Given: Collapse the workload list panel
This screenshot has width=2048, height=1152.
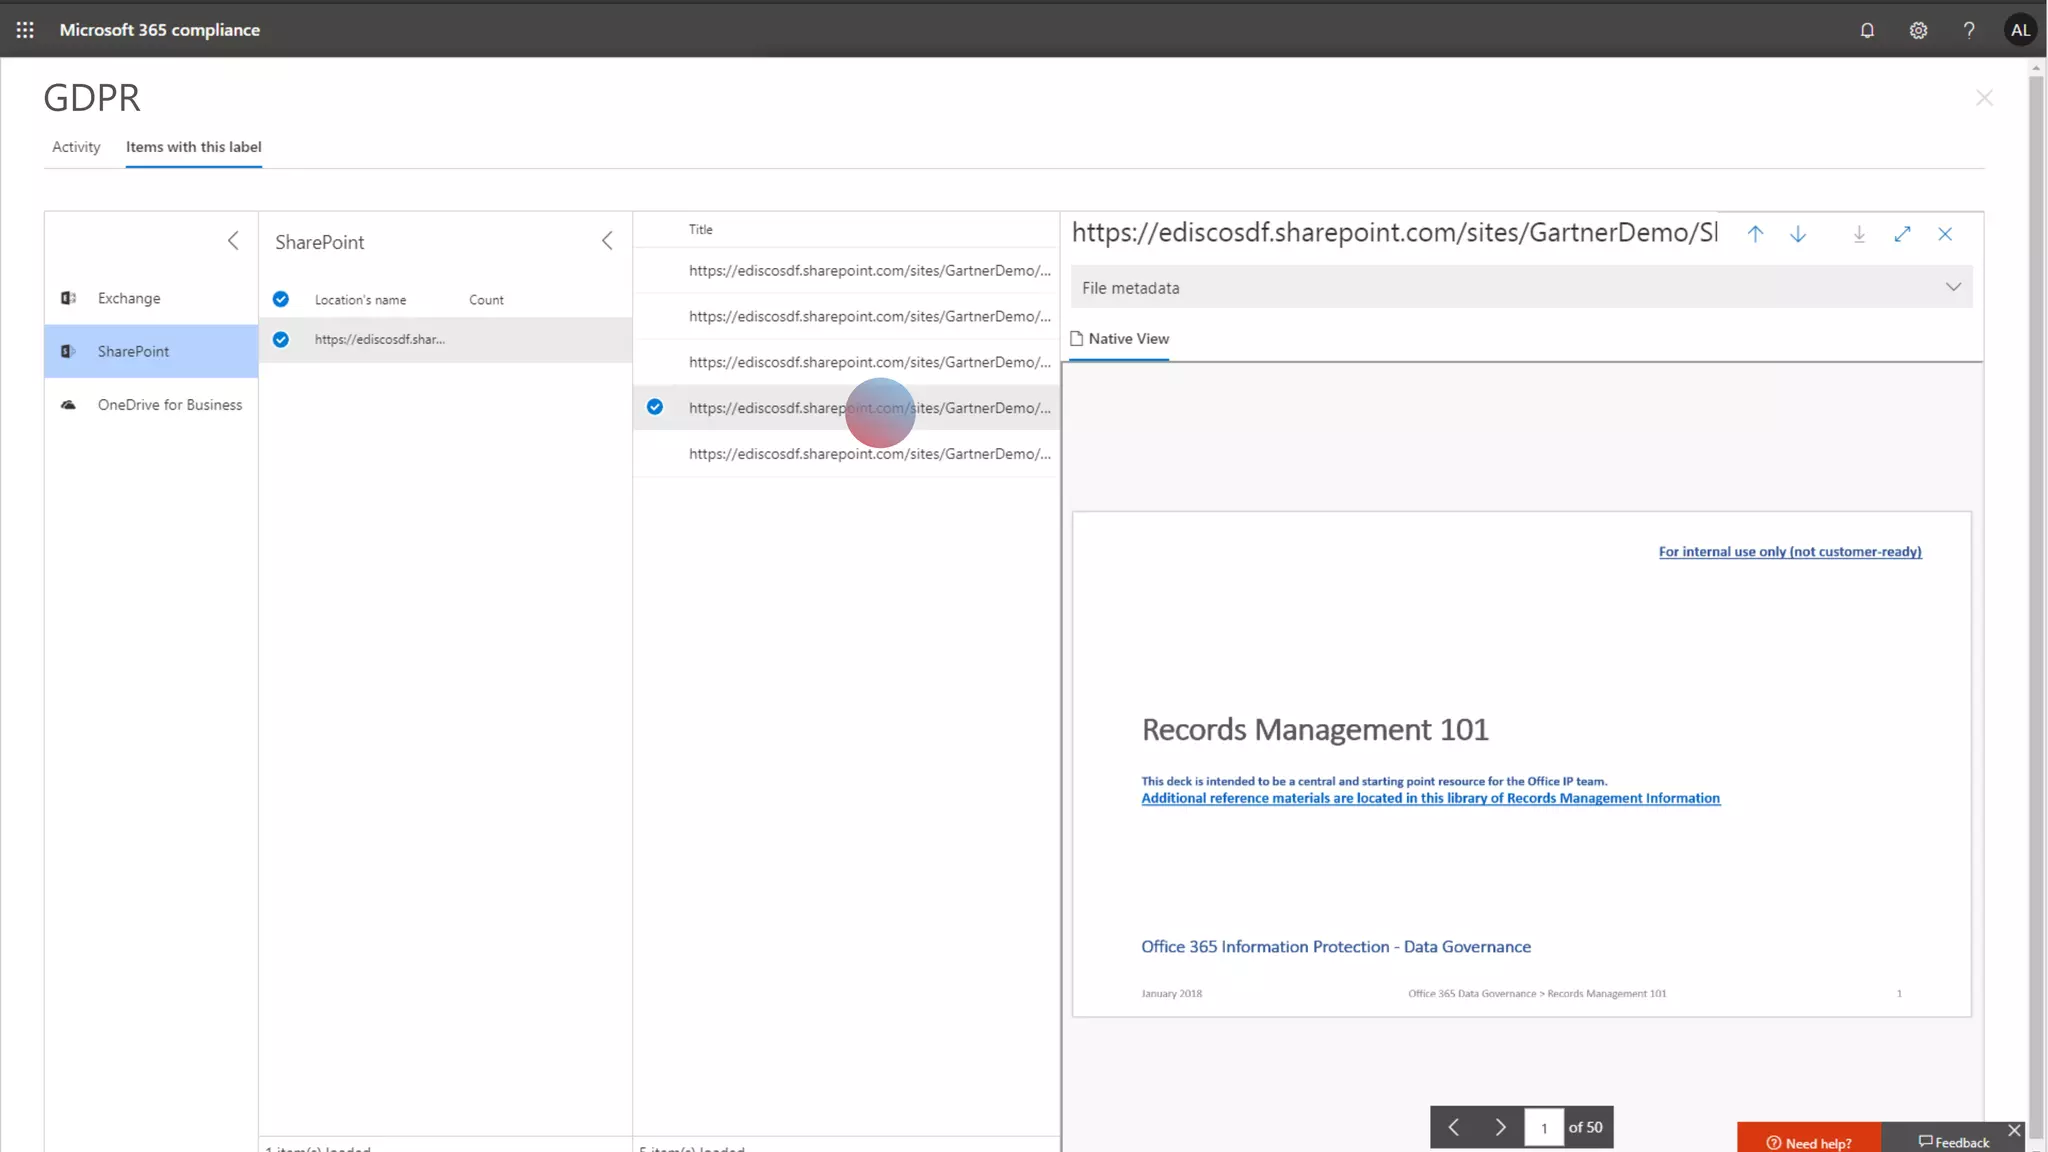Looking at the screenshot, I should (233, 241).
